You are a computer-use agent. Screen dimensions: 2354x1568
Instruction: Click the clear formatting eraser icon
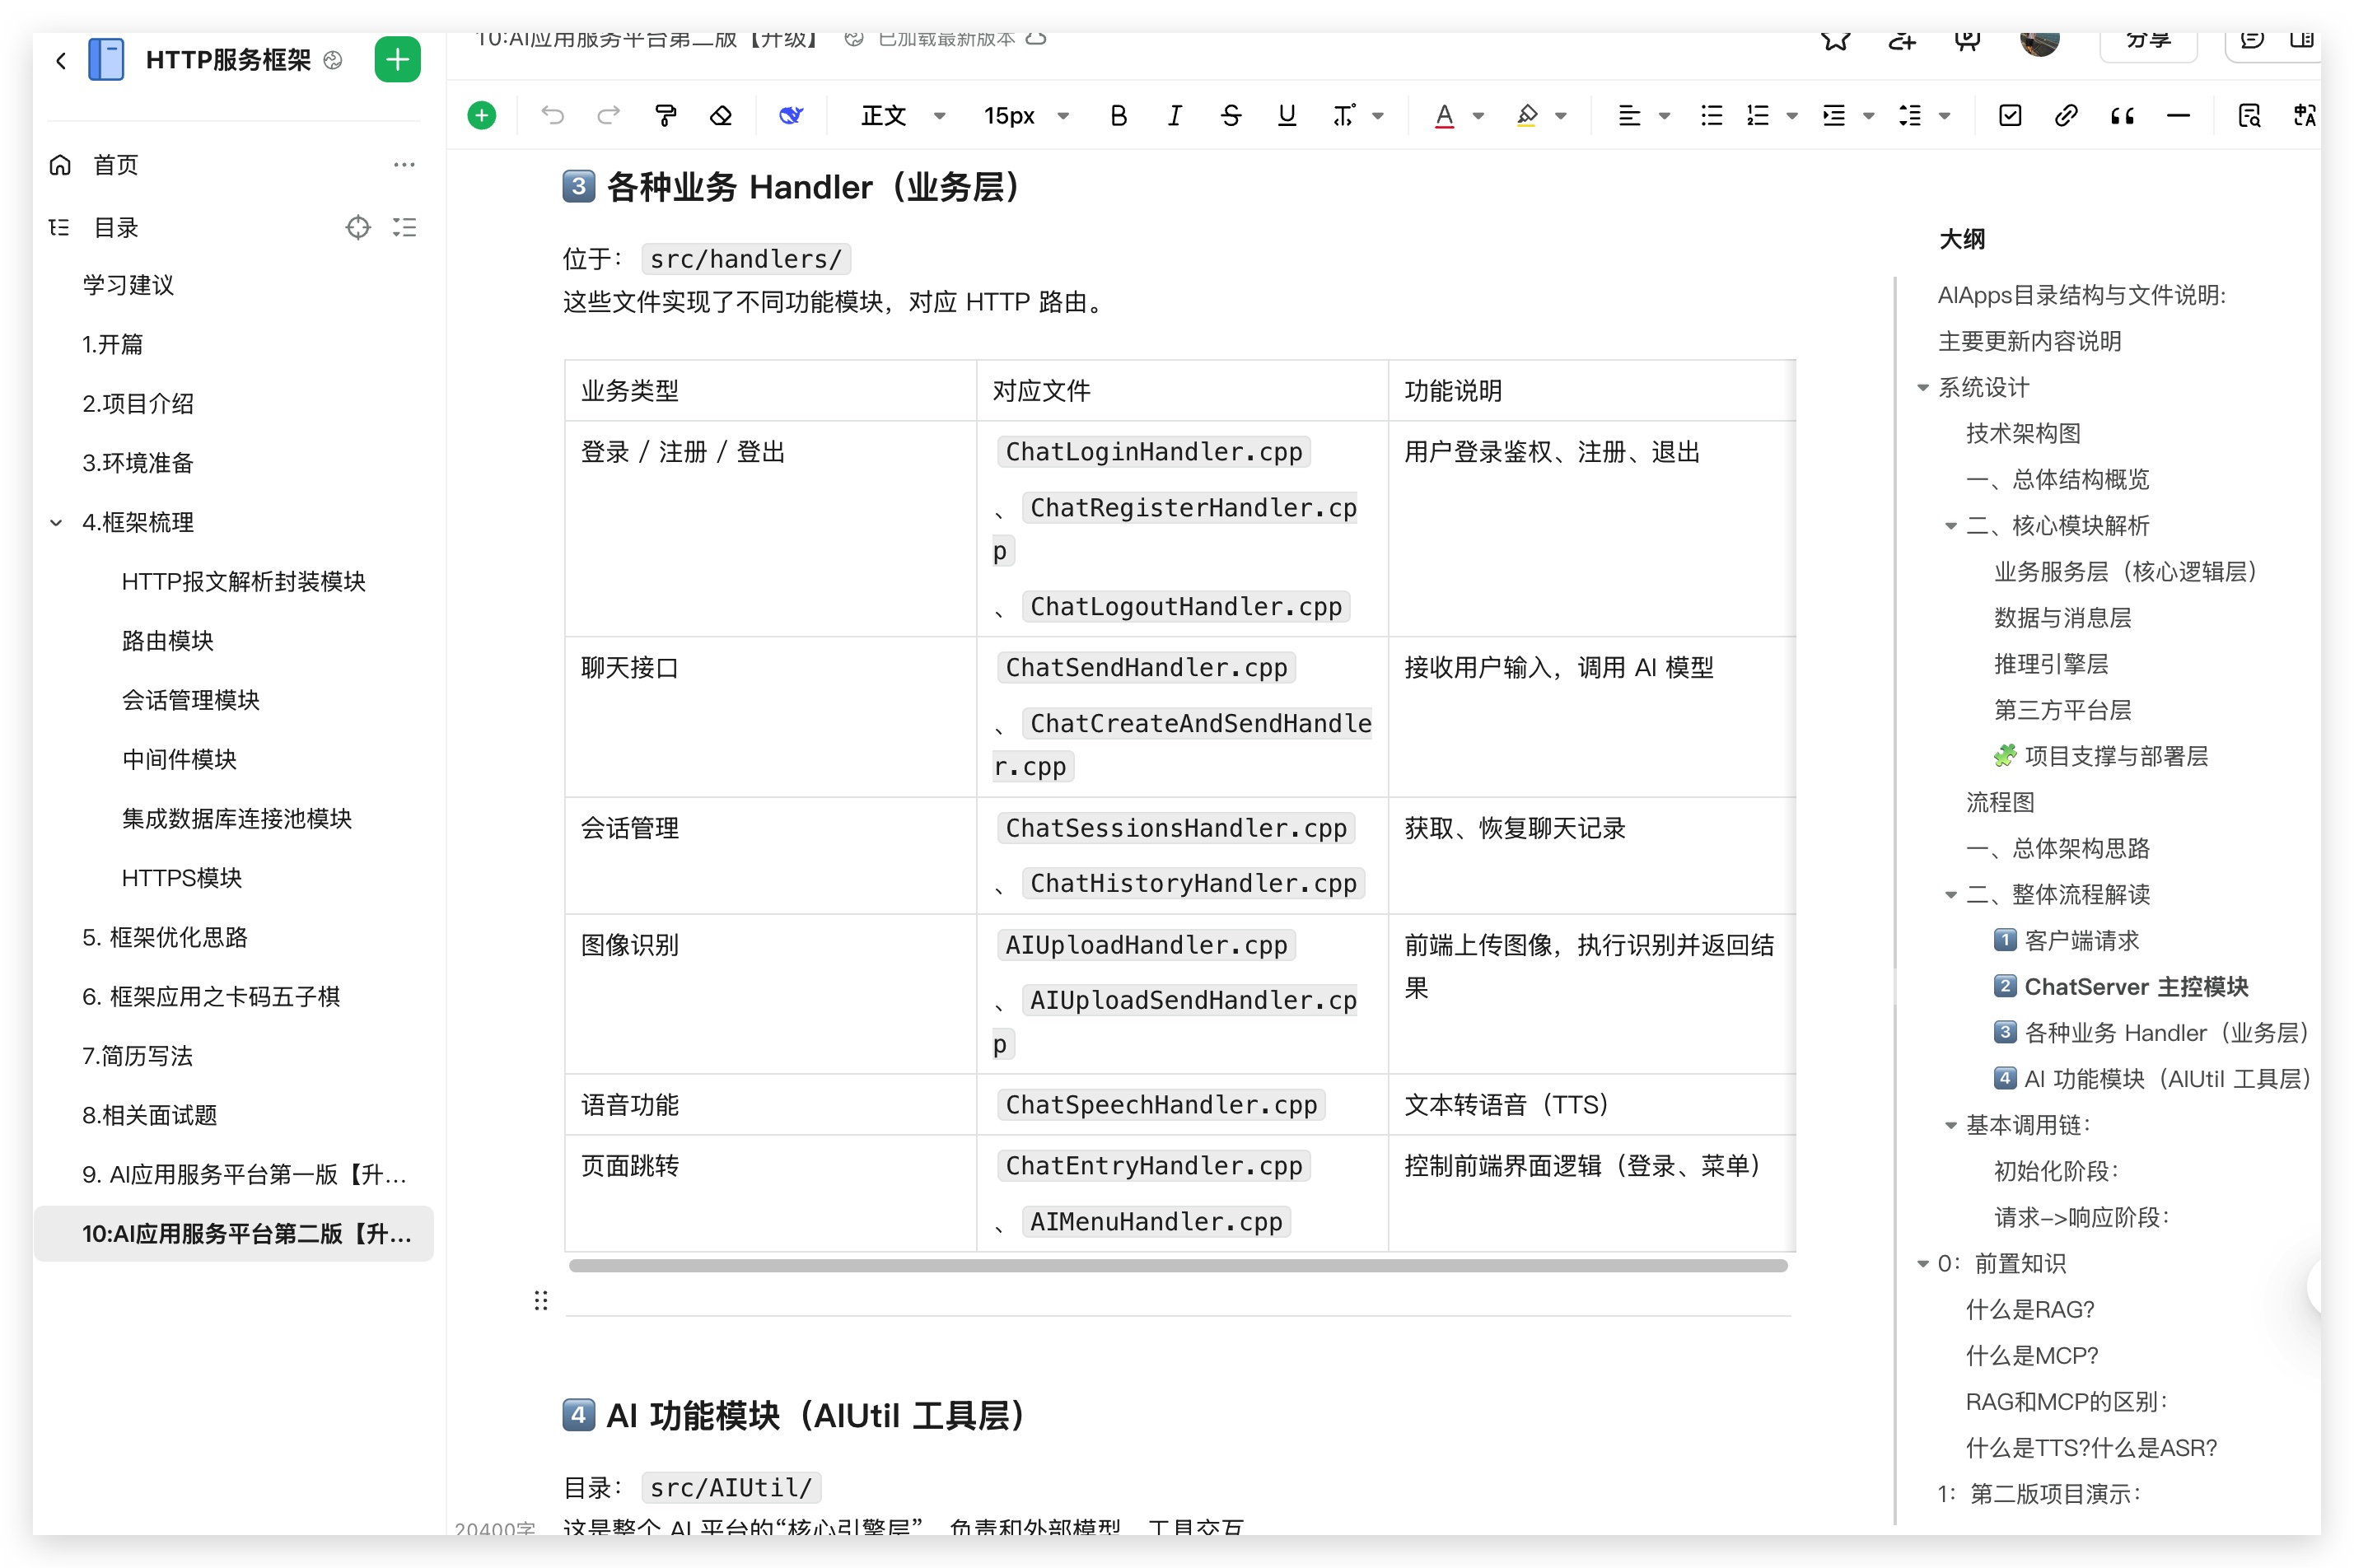pyautogui.click(x=721, y=116)
